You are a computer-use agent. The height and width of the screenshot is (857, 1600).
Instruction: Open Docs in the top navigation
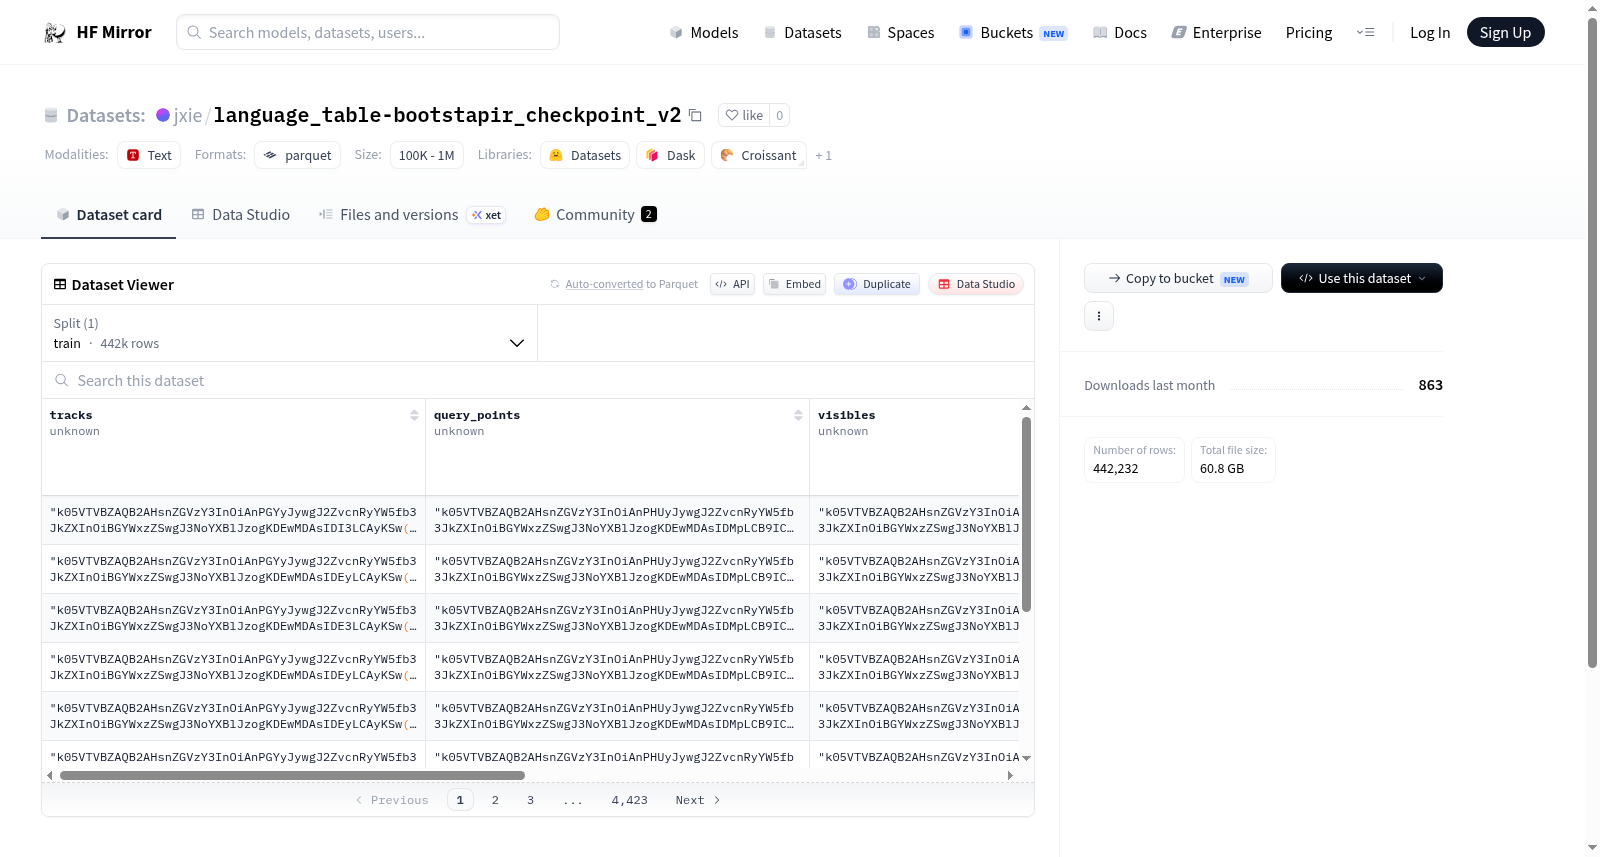(1119, 32)
